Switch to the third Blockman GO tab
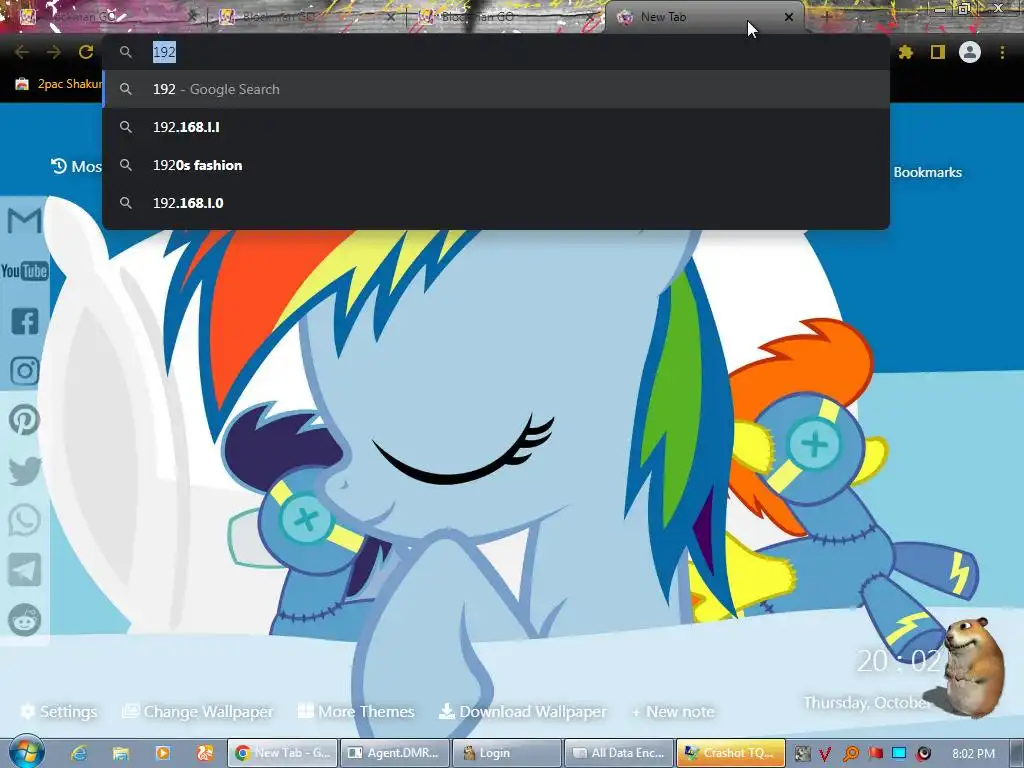Image resolution: width=1024 pixels, height=768 pixels. [x=504, y=17]
